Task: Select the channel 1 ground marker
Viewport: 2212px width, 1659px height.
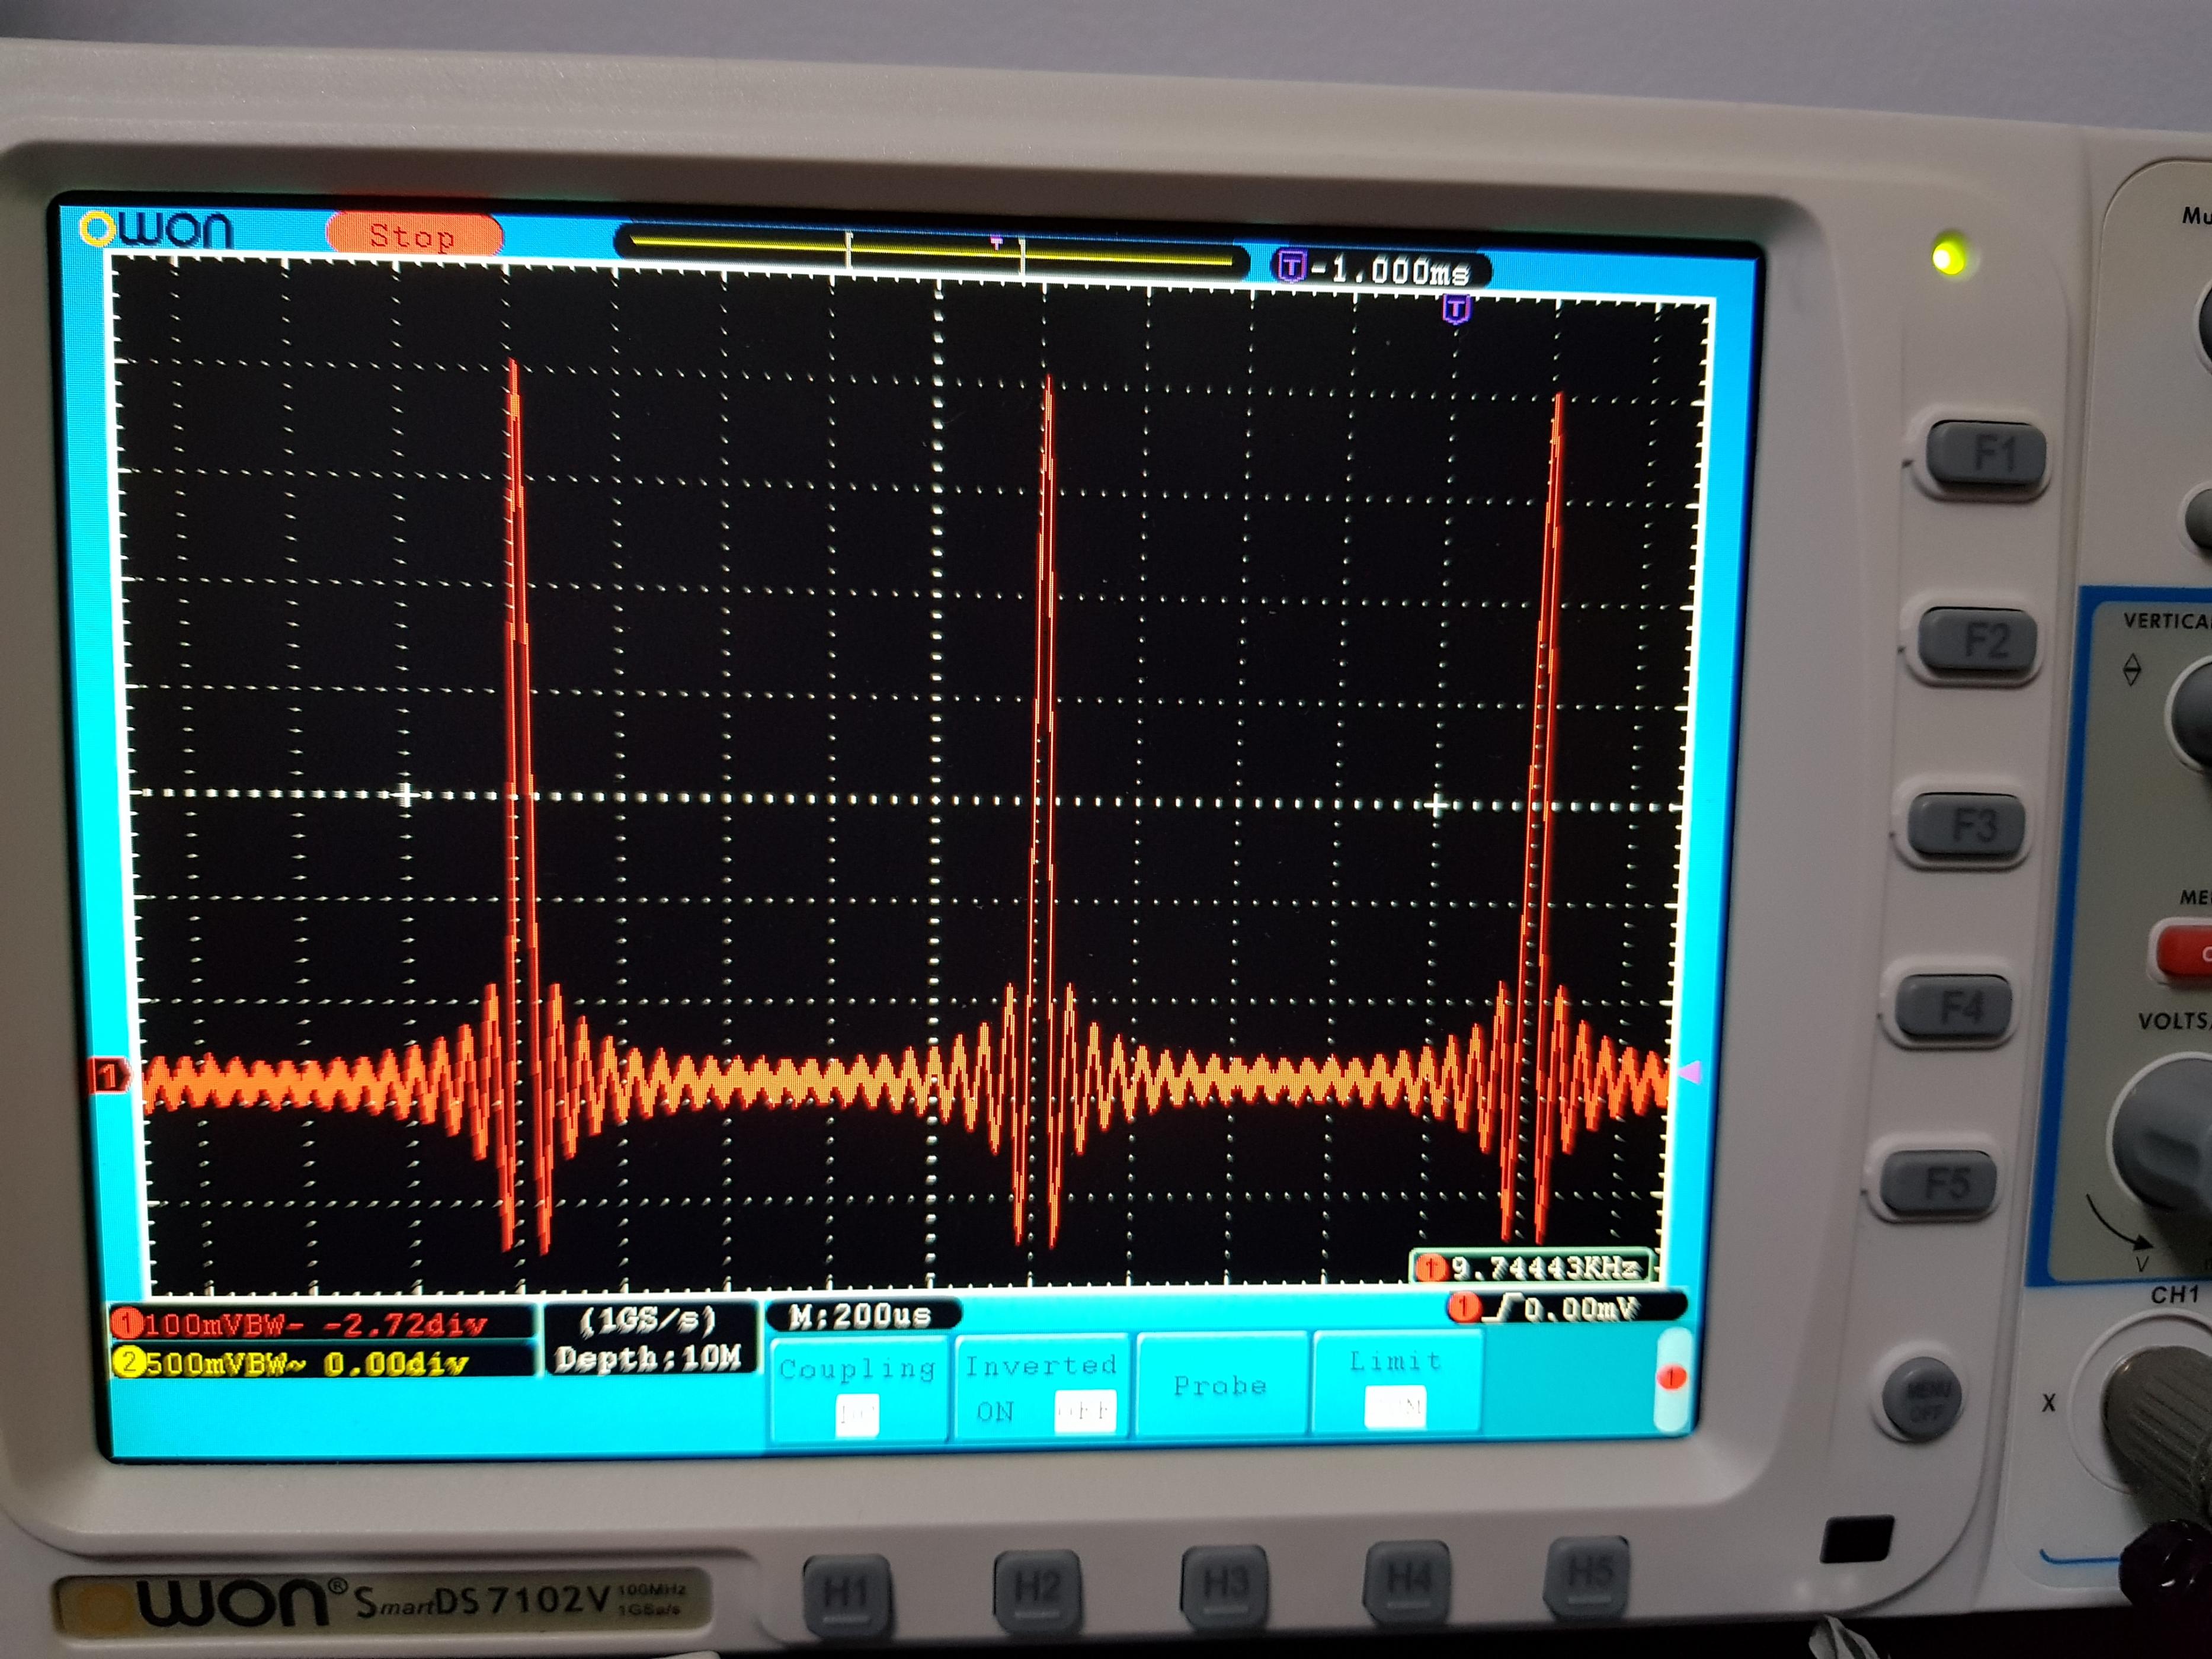Action: pyautogui.click(x=110, y=1076)
